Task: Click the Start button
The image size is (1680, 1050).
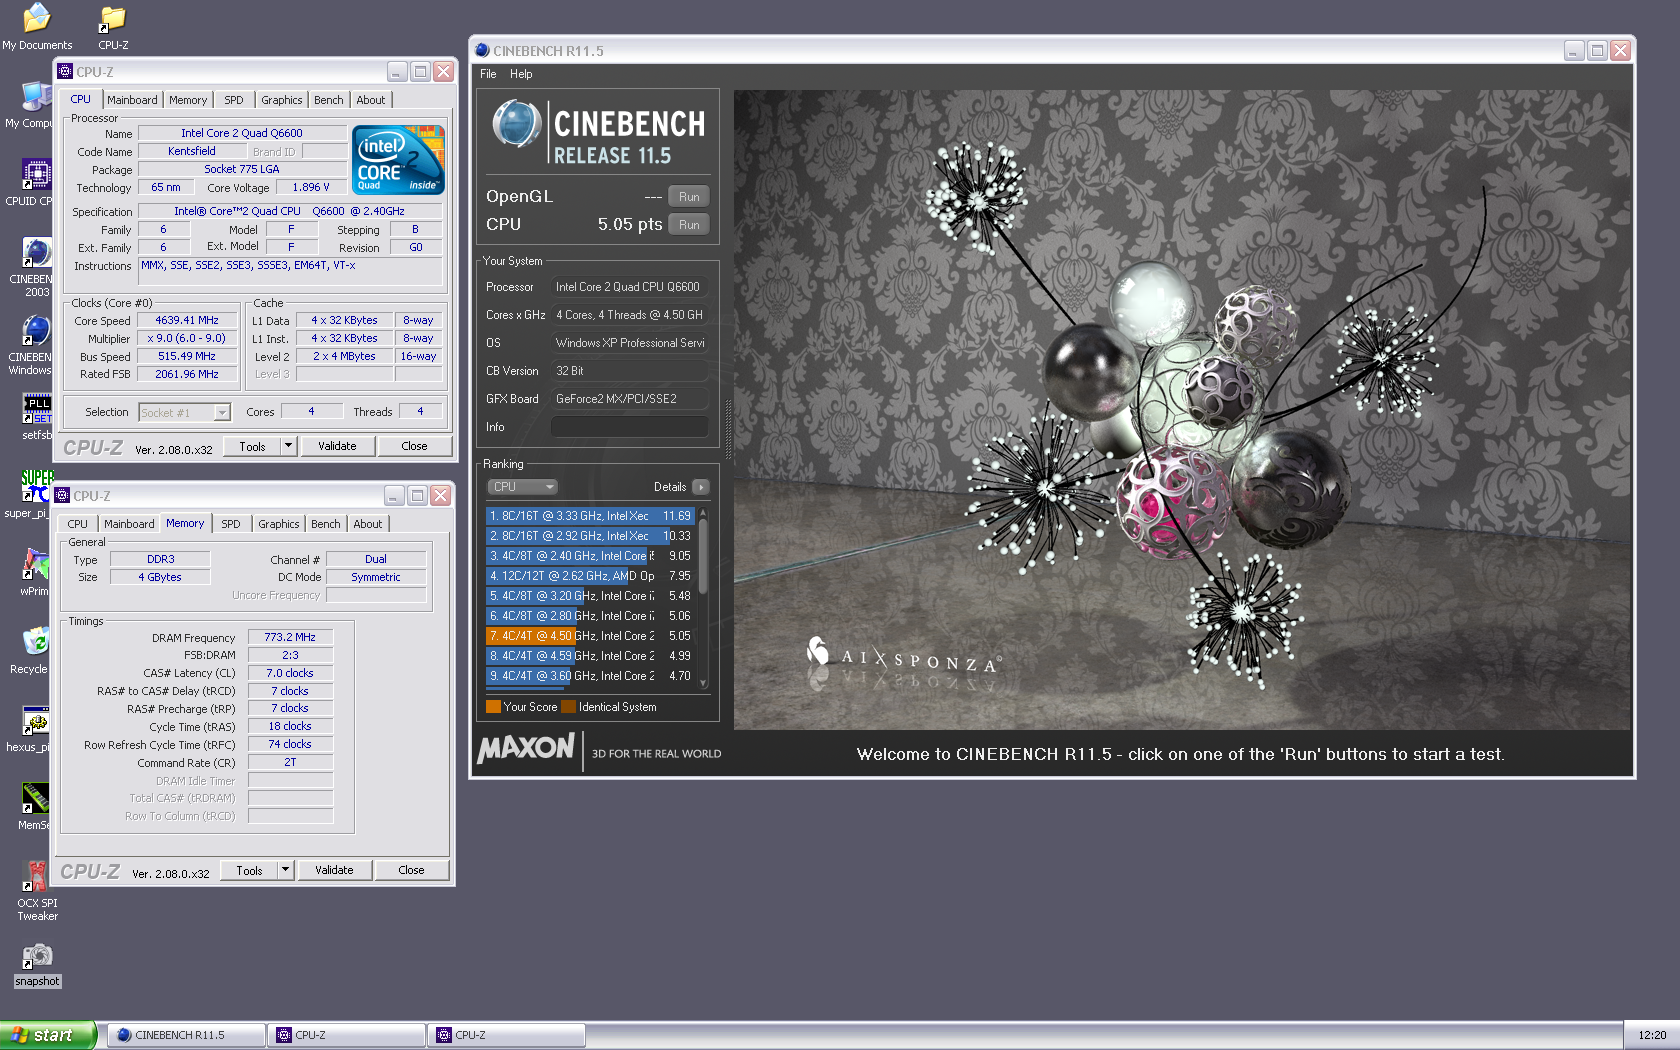Action: pyautogui.click(x=48, y=1035)
